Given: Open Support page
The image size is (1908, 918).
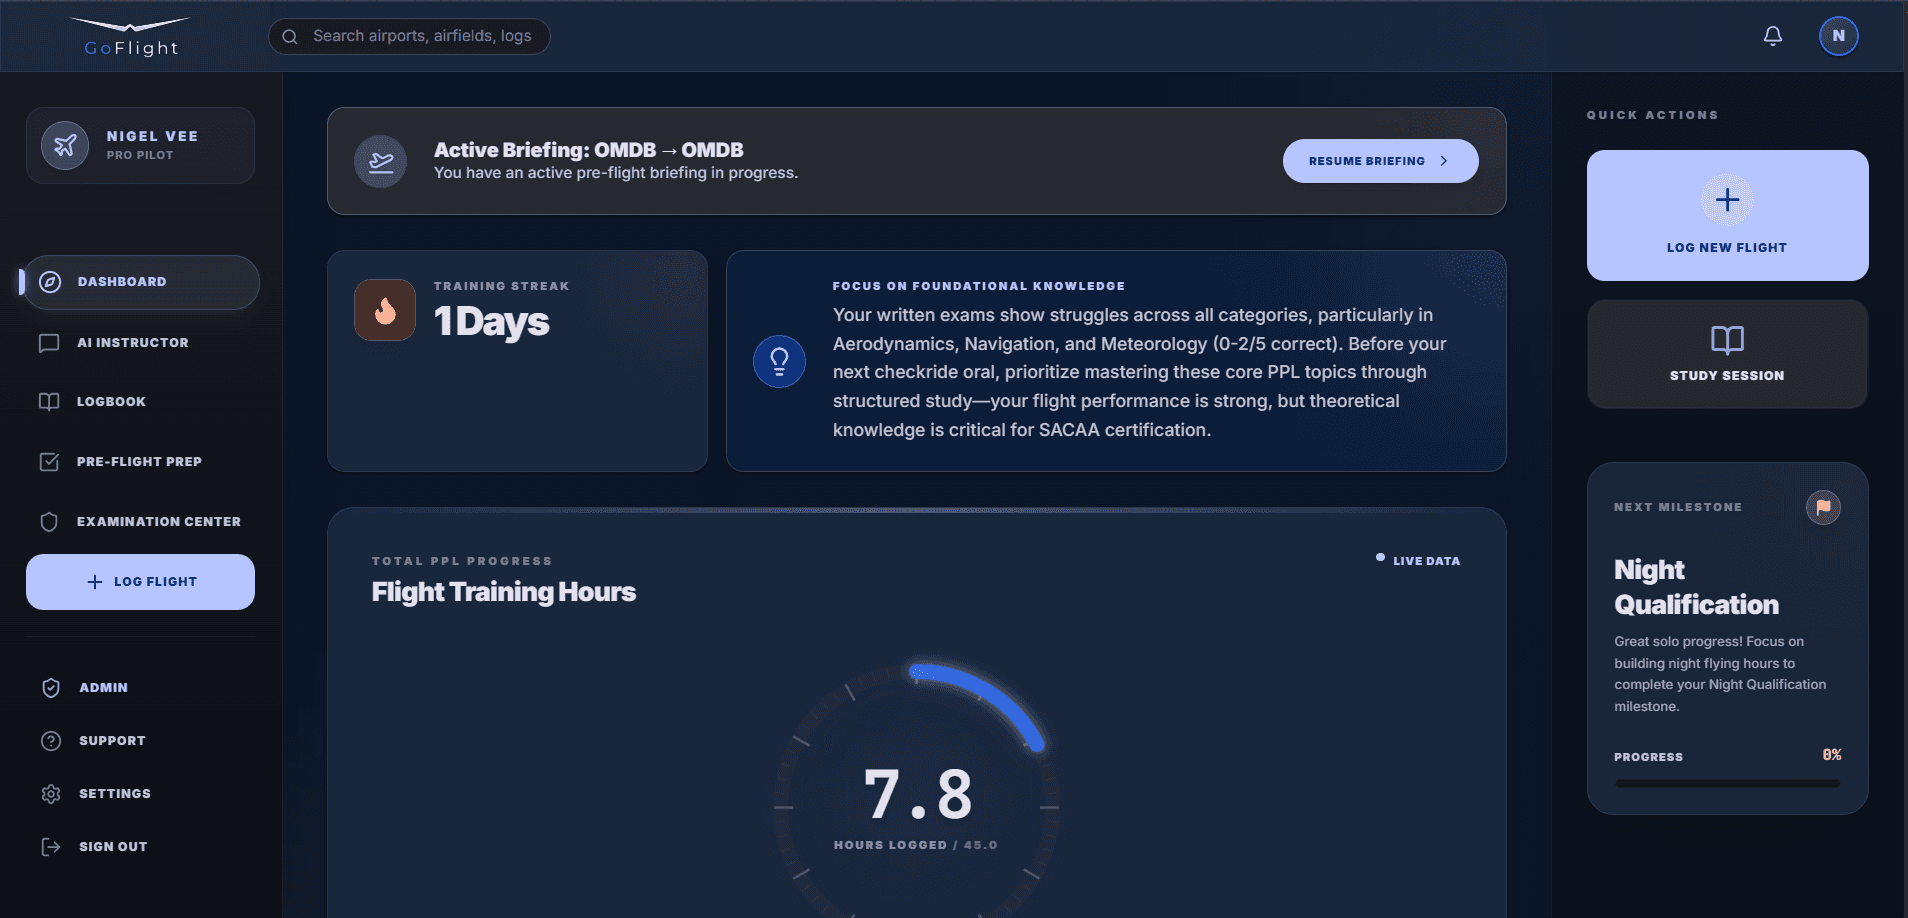Looking at the screenshot, I should pos(140,741).
